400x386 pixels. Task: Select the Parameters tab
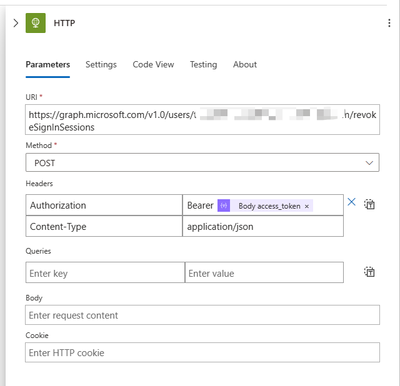point(48,64)
